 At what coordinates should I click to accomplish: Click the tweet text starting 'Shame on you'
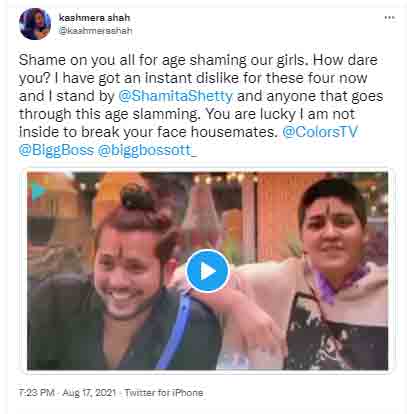pos(201,105)
